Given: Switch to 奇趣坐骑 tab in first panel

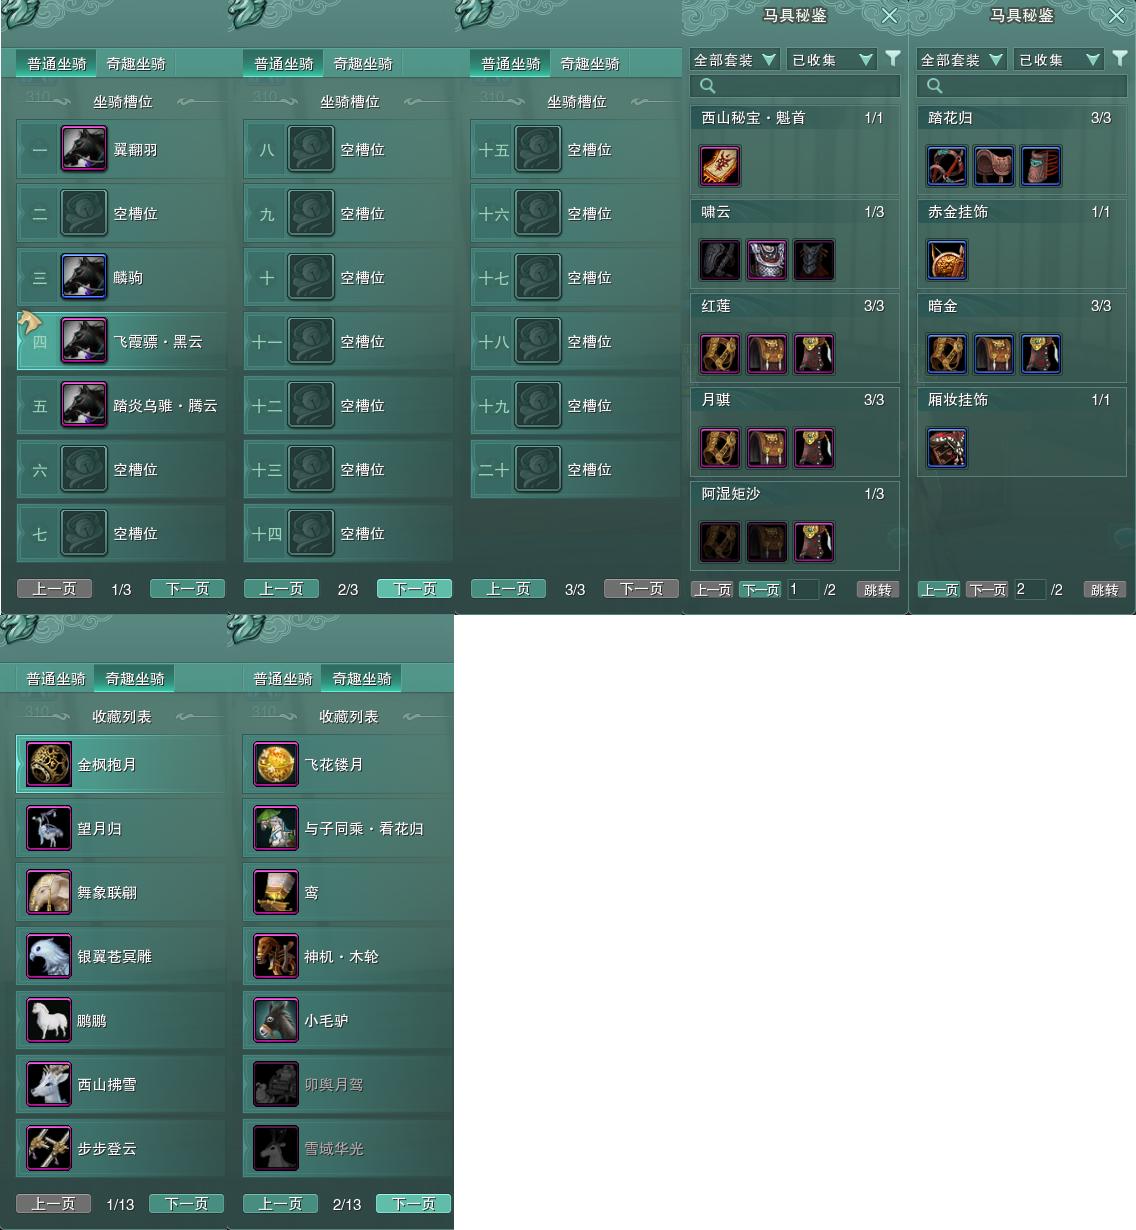Looking at the screenshot, I should point(136,64).
